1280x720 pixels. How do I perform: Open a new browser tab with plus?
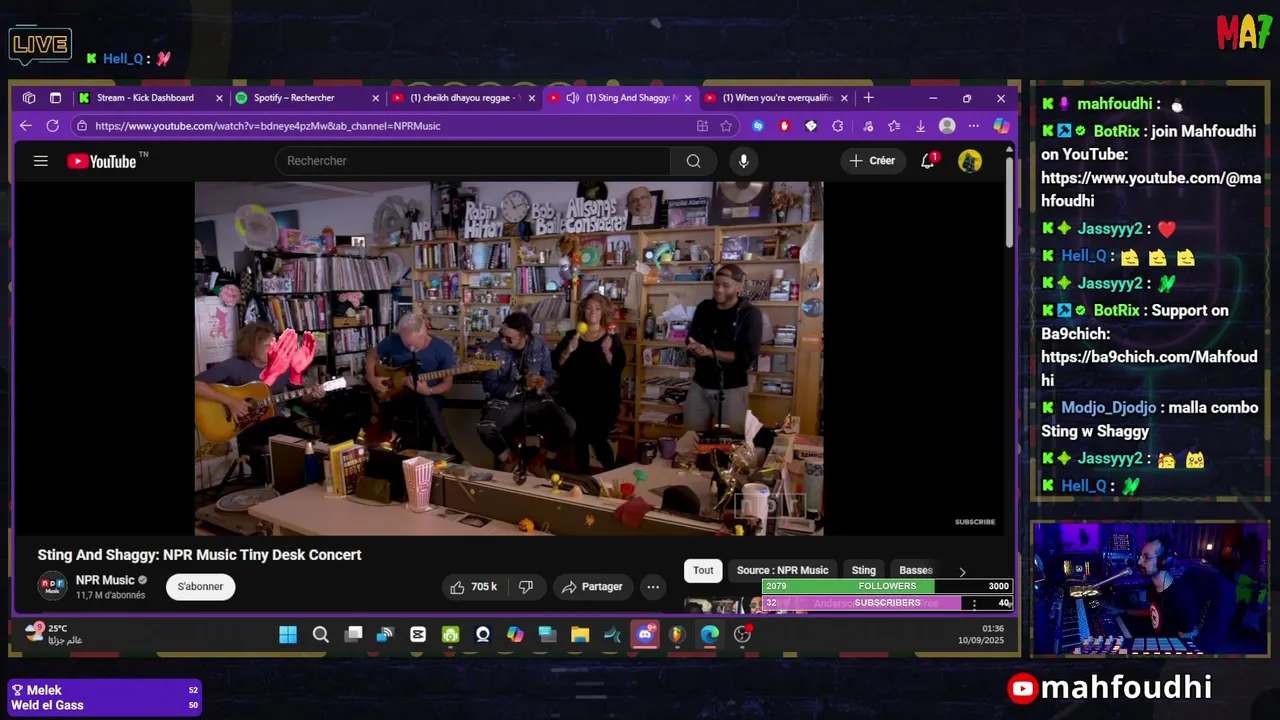[868, 98]
